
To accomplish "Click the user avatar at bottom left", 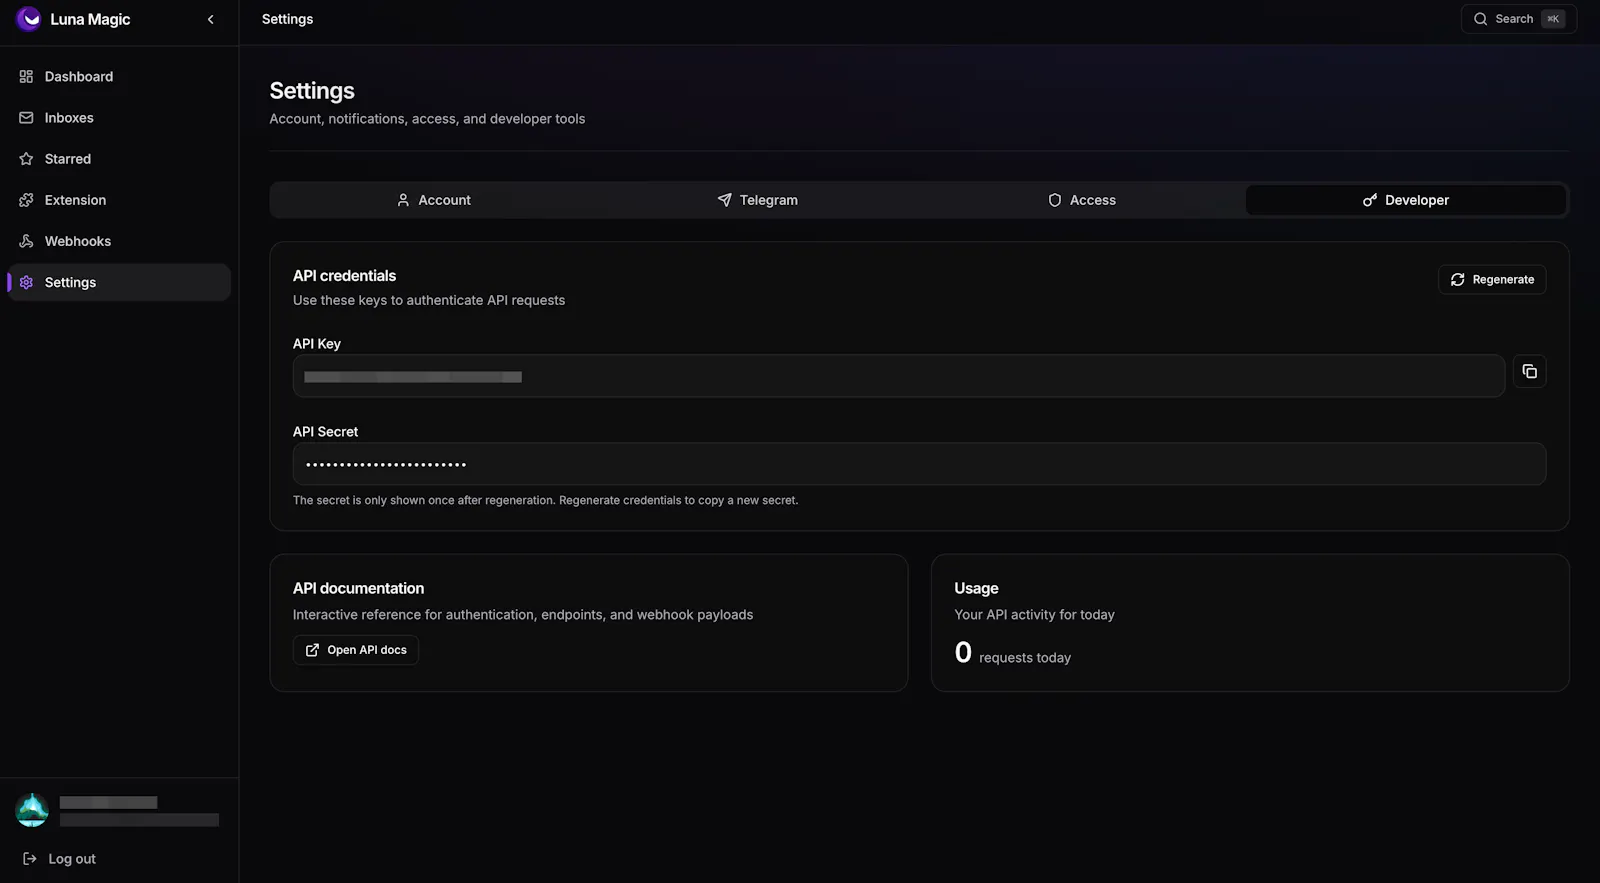I will (x=32, y=810).
